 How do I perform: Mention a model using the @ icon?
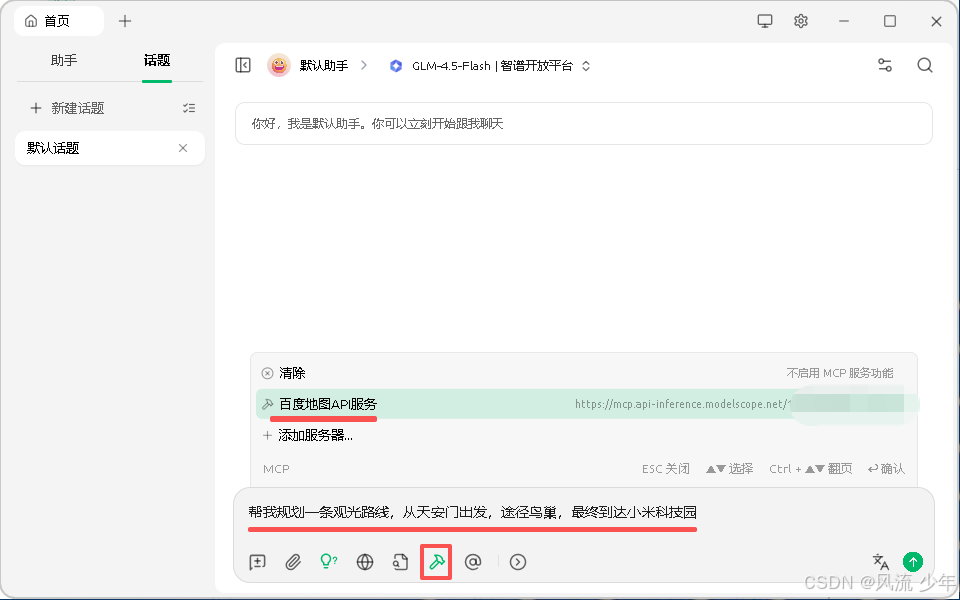473,562
